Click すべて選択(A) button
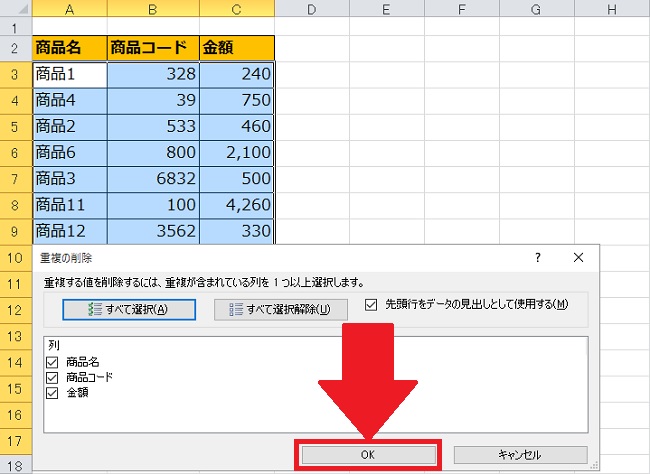The height and width of the screenshot is (474, 650). coord(129,309)
